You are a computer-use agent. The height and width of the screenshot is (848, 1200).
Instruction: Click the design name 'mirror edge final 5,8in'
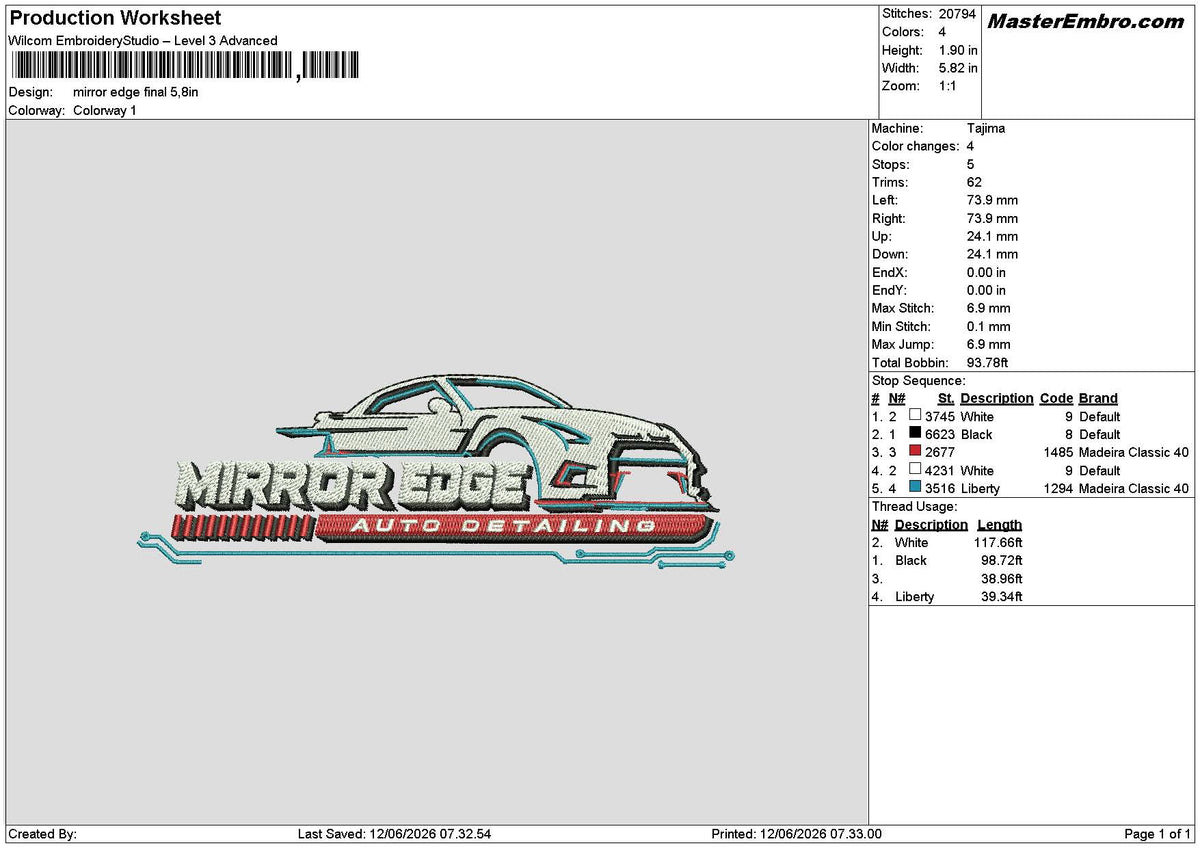pyautogui.click(x=136, y=92)
